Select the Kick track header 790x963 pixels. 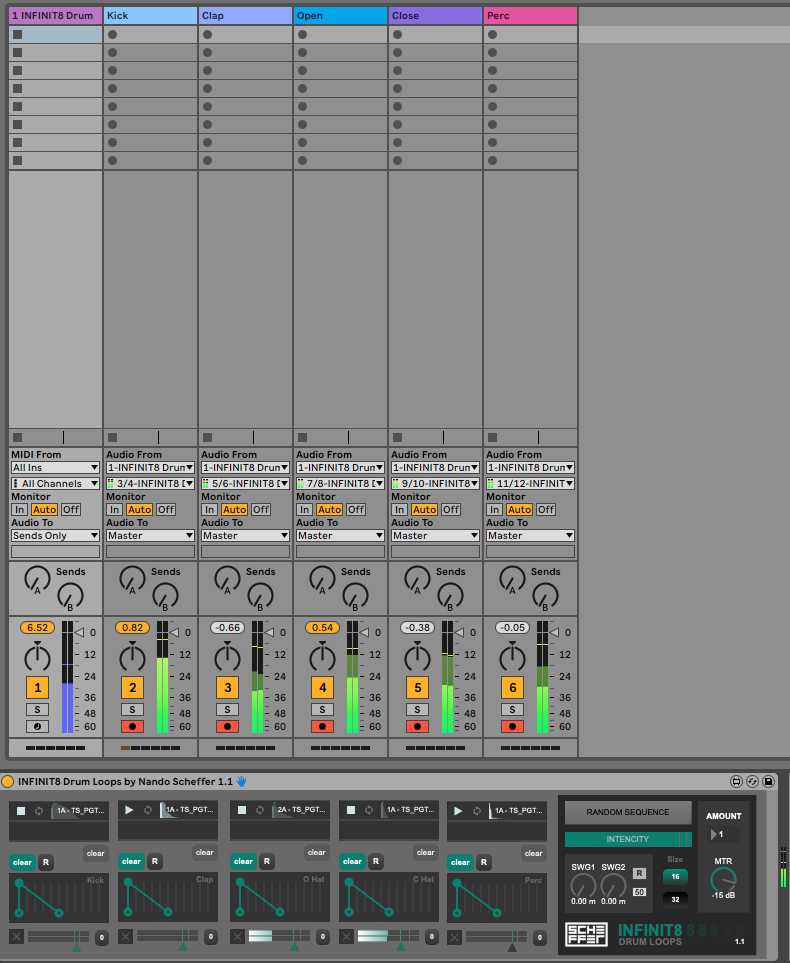151,15
